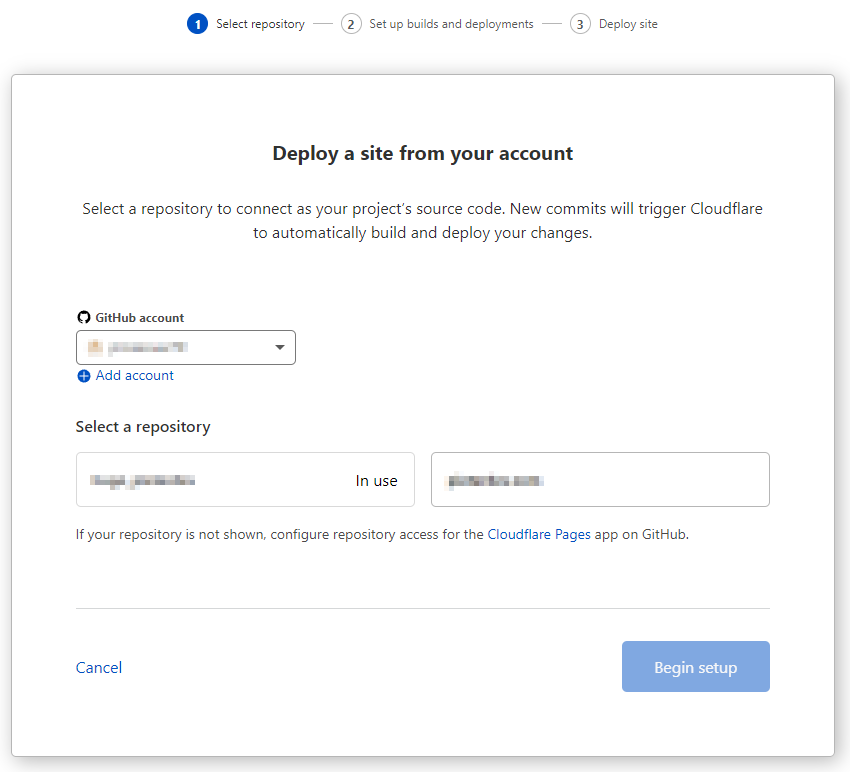
Task: Click the 'Select a repository' heading
Action: pyautogui.click(x=143, y=427)
